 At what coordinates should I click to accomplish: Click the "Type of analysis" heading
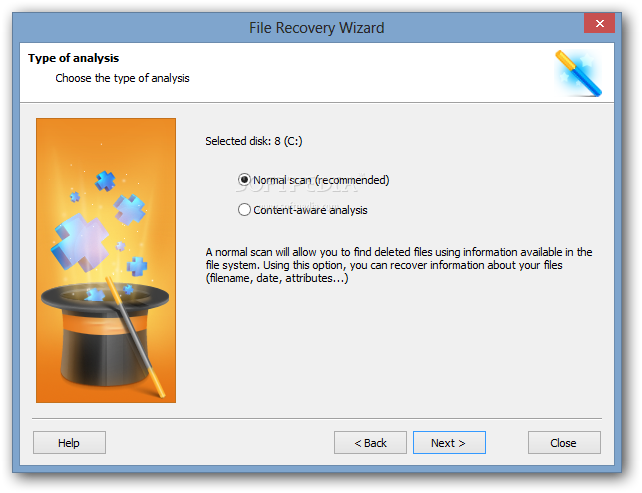point(74,58)
